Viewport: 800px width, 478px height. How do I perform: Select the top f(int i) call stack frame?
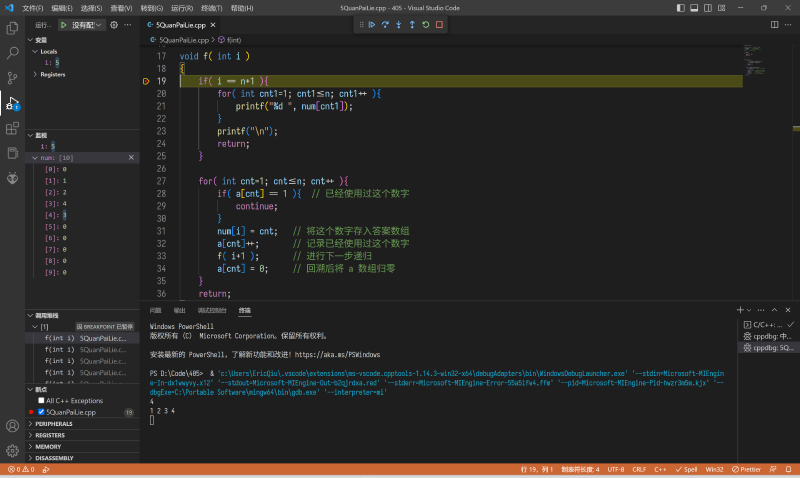point(82,338)
